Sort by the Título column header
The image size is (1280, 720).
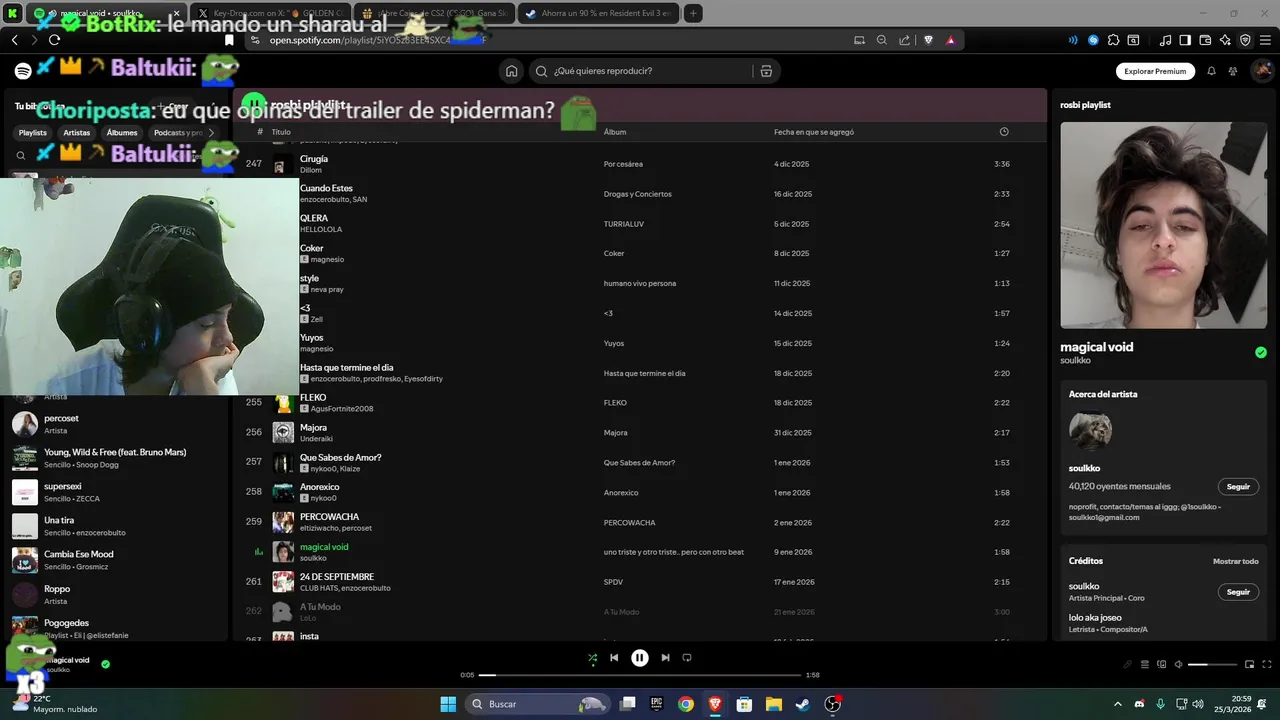(281, 132)
